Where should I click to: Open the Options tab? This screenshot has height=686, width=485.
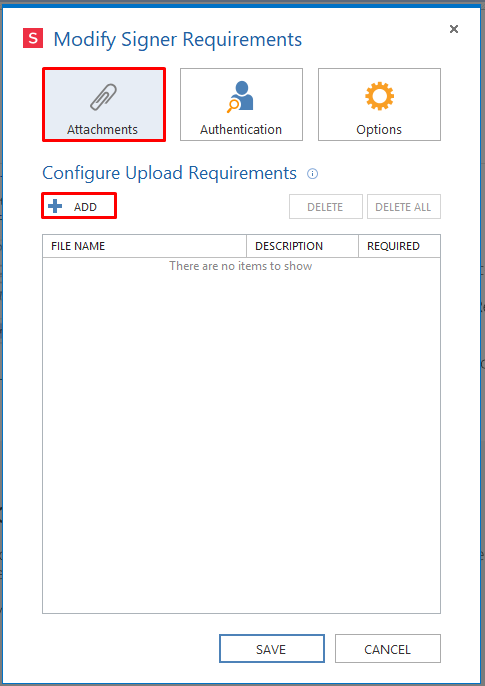pyautogui.click(x=379, y=104)
